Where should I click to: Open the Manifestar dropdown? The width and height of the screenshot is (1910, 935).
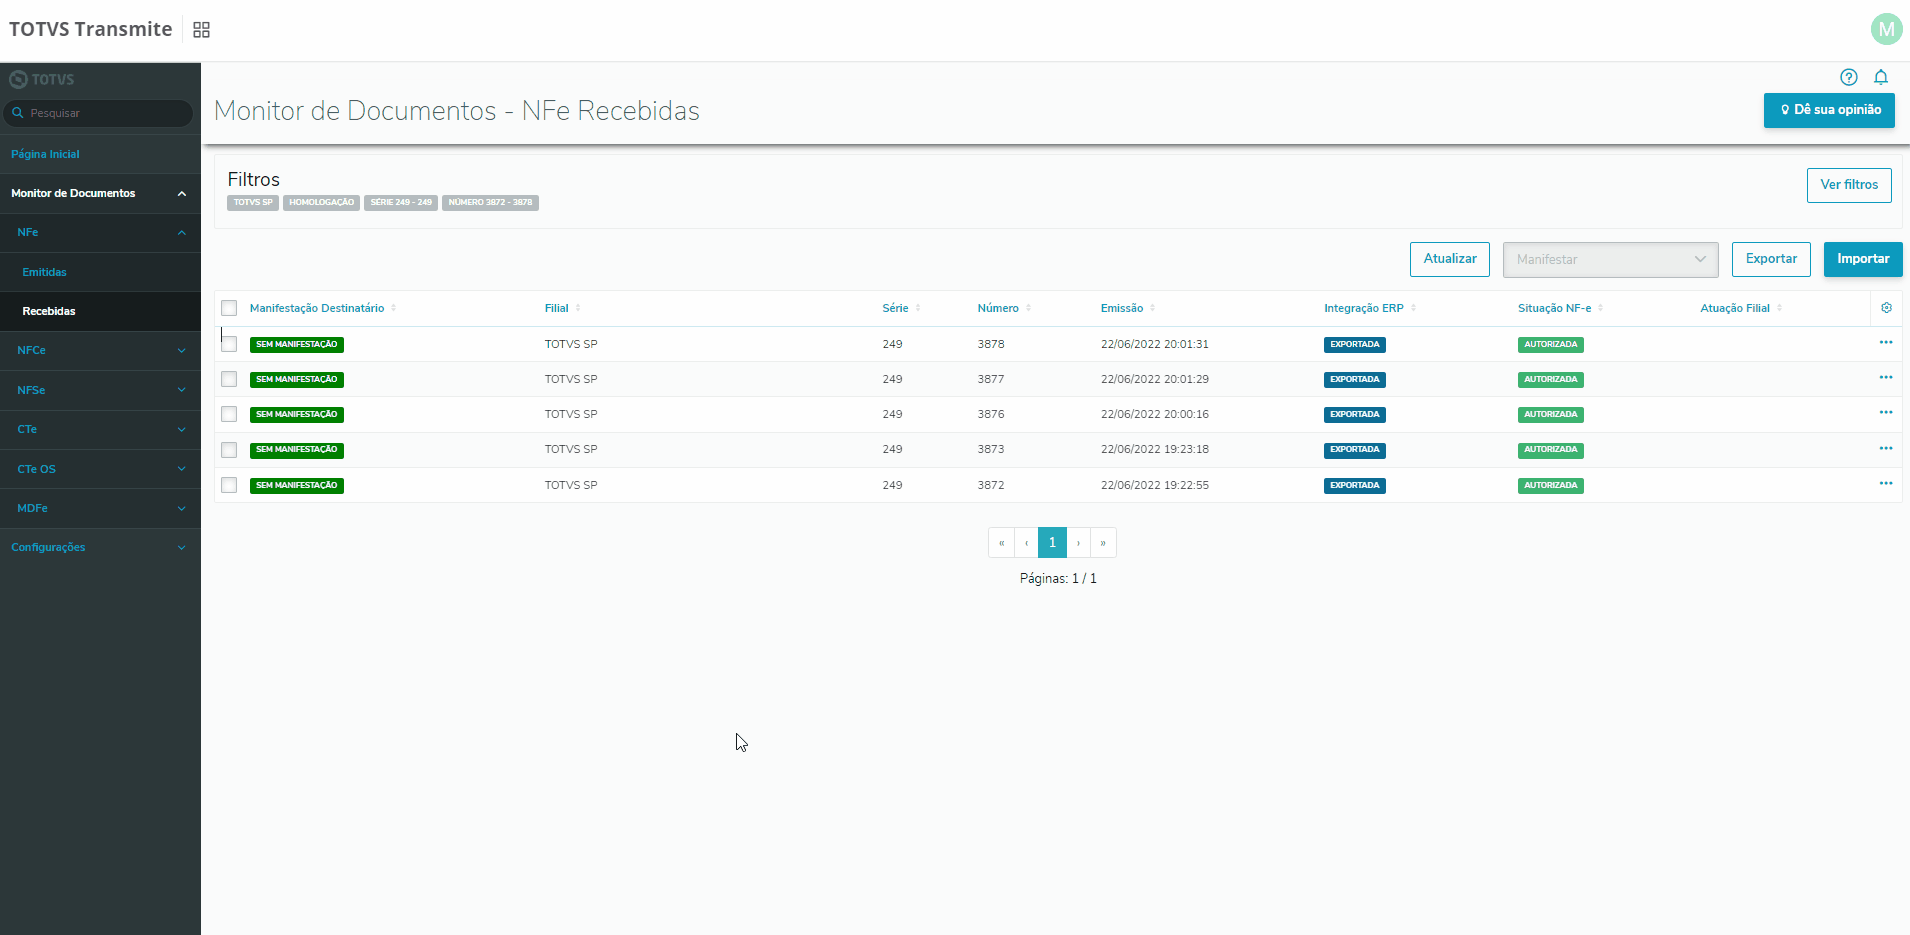coord(1610,260)
